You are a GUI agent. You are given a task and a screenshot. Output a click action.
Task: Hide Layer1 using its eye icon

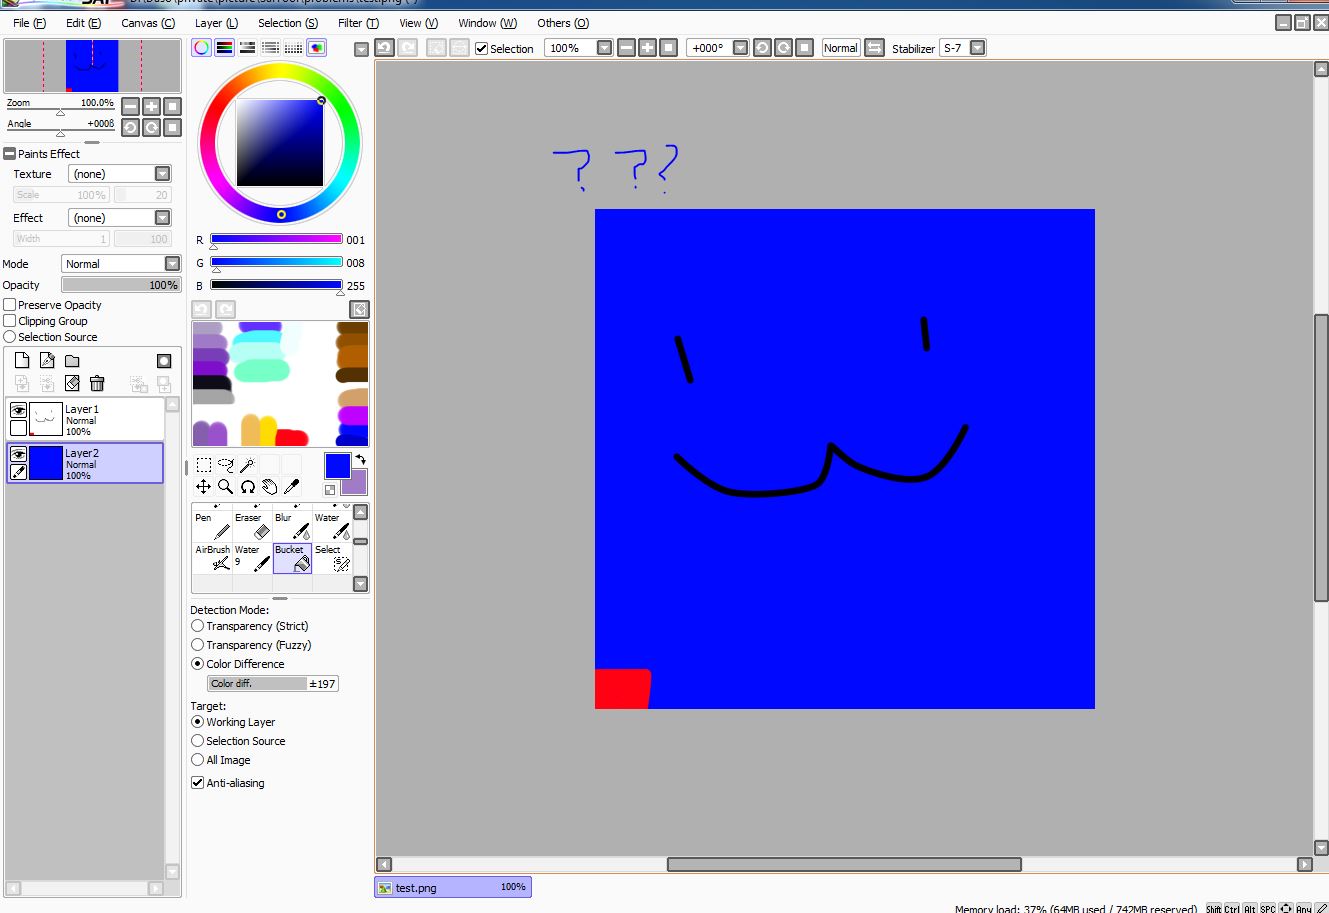[x=18, y=410]
